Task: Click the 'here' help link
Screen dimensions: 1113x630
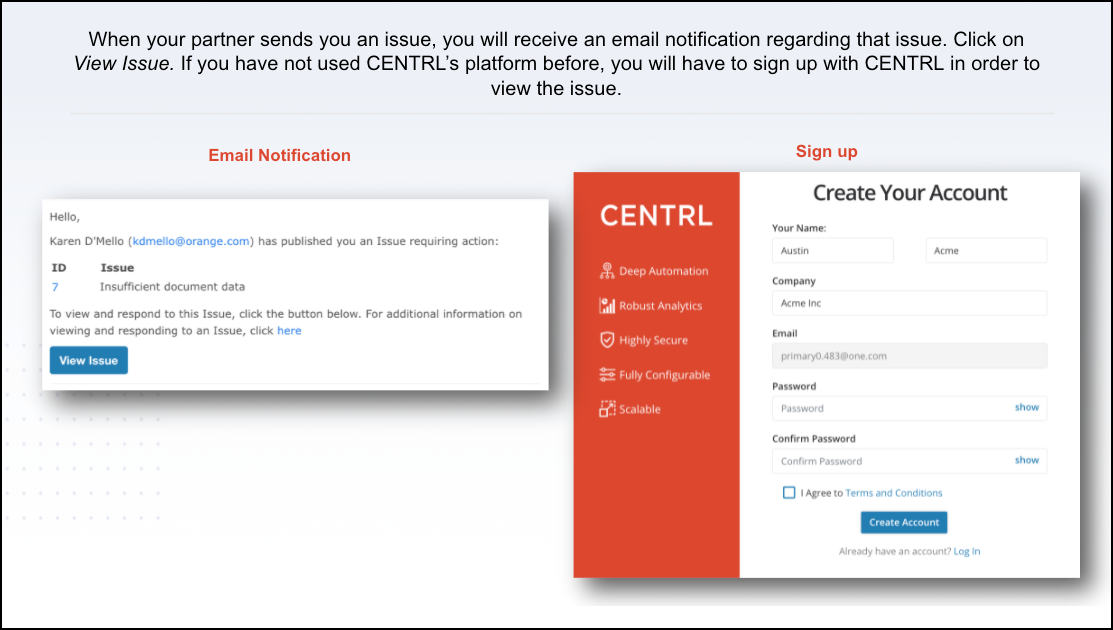Action: point(289,331)
